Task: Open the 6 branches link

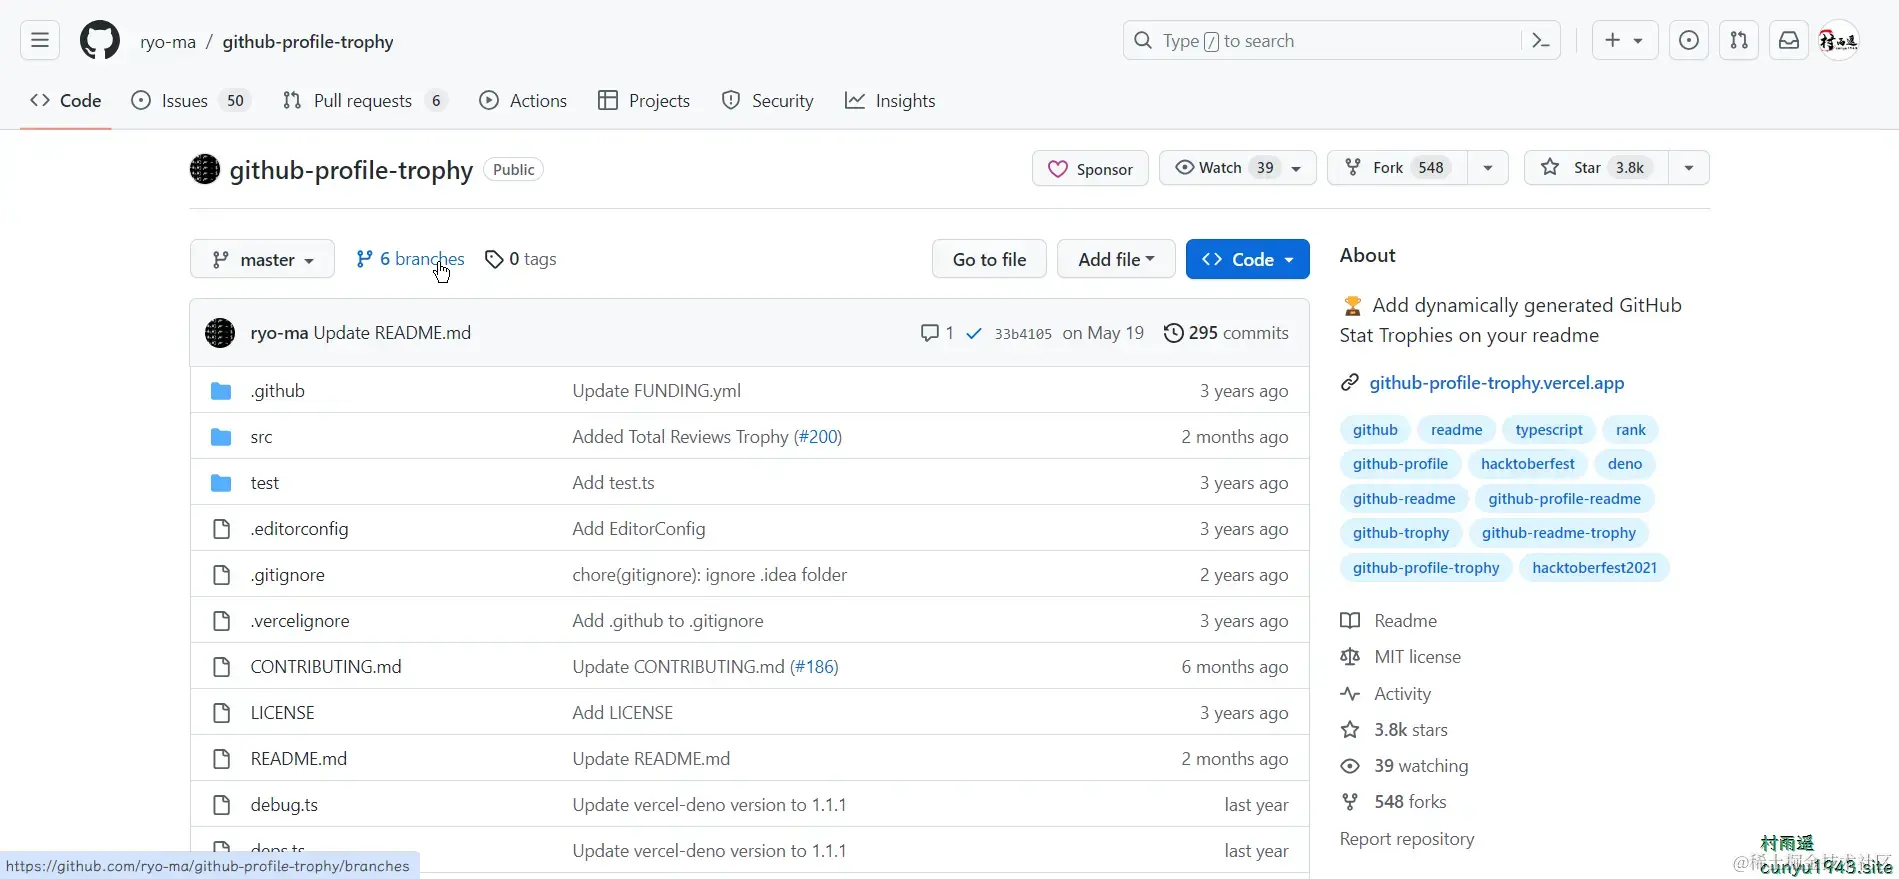Action: click(x=410, y=259)
